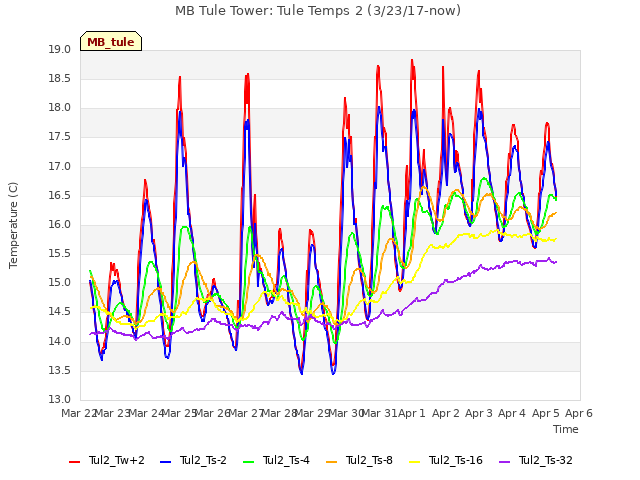Screen dimensions: 640x480
Task: Click the Apr 5 date tick label
Action: (546, 413)
